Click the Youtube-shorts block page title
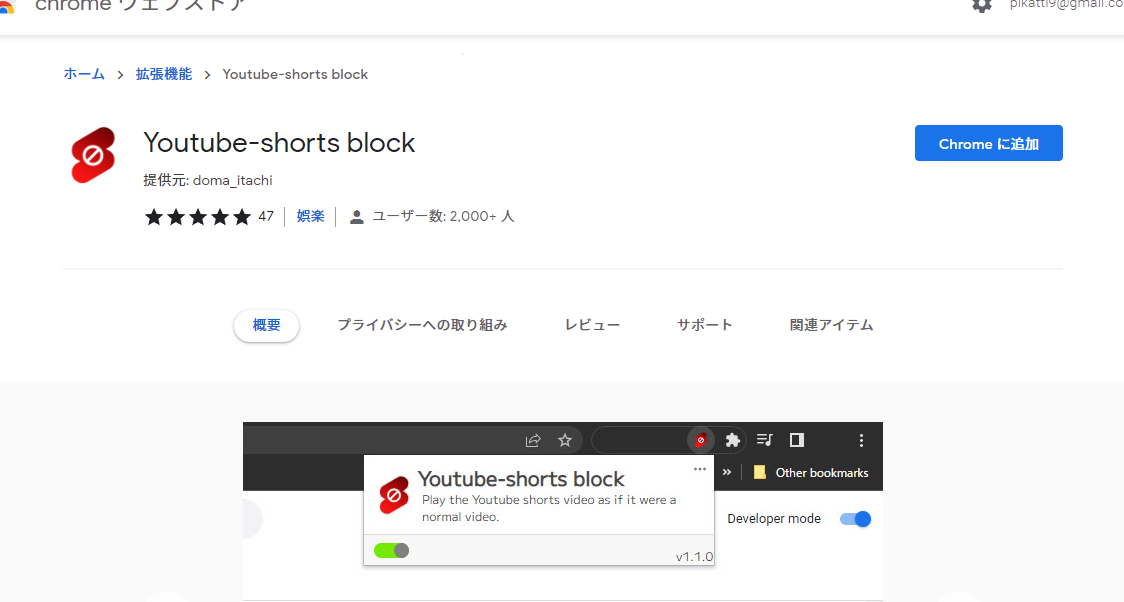 [280, 143]
